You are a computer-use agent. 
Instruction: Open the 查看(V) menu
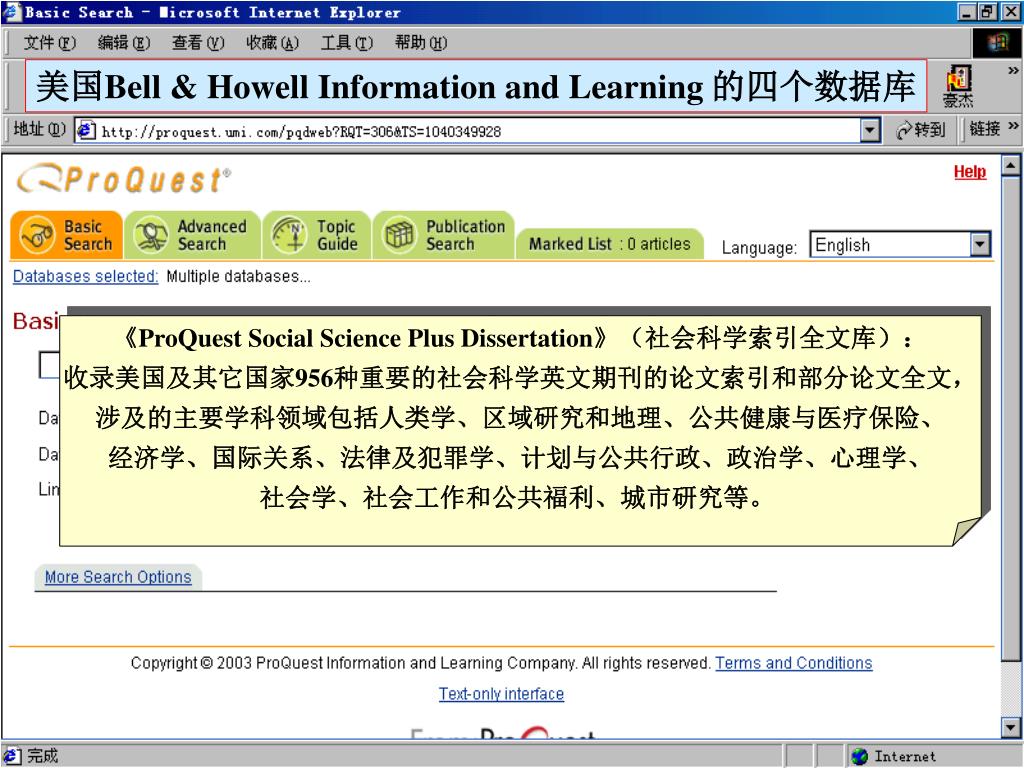(x=198, y=43)
